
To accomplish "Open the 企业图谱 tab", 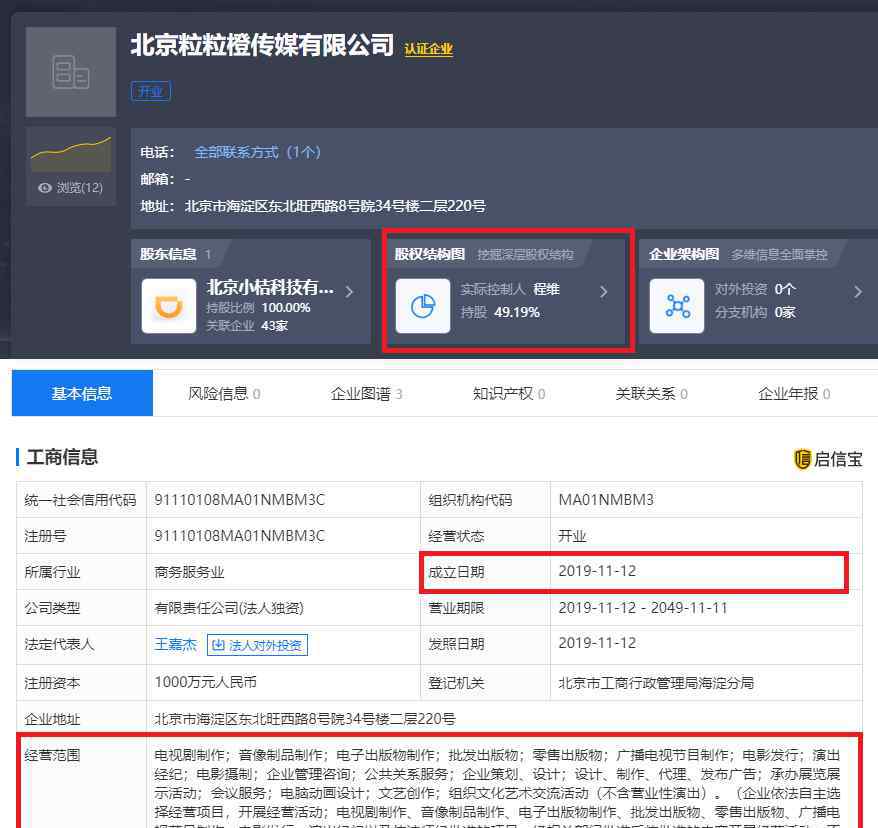I will point(366,394).
